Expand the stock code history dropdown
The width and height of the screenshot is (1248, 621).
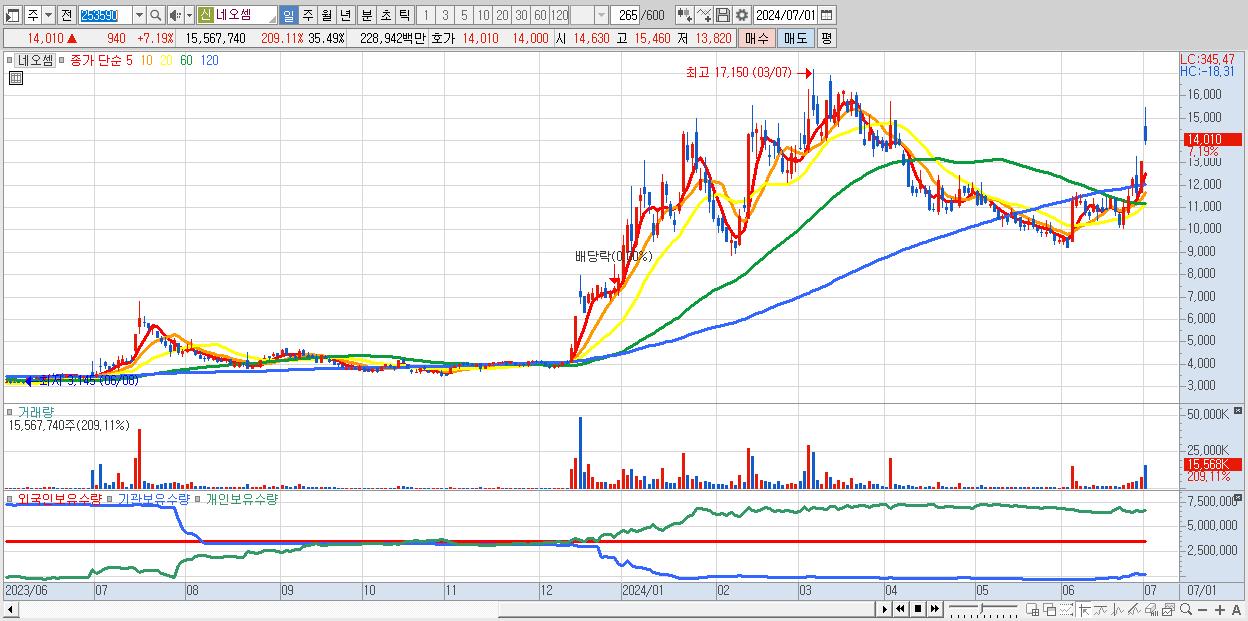(x=139, y=15)
